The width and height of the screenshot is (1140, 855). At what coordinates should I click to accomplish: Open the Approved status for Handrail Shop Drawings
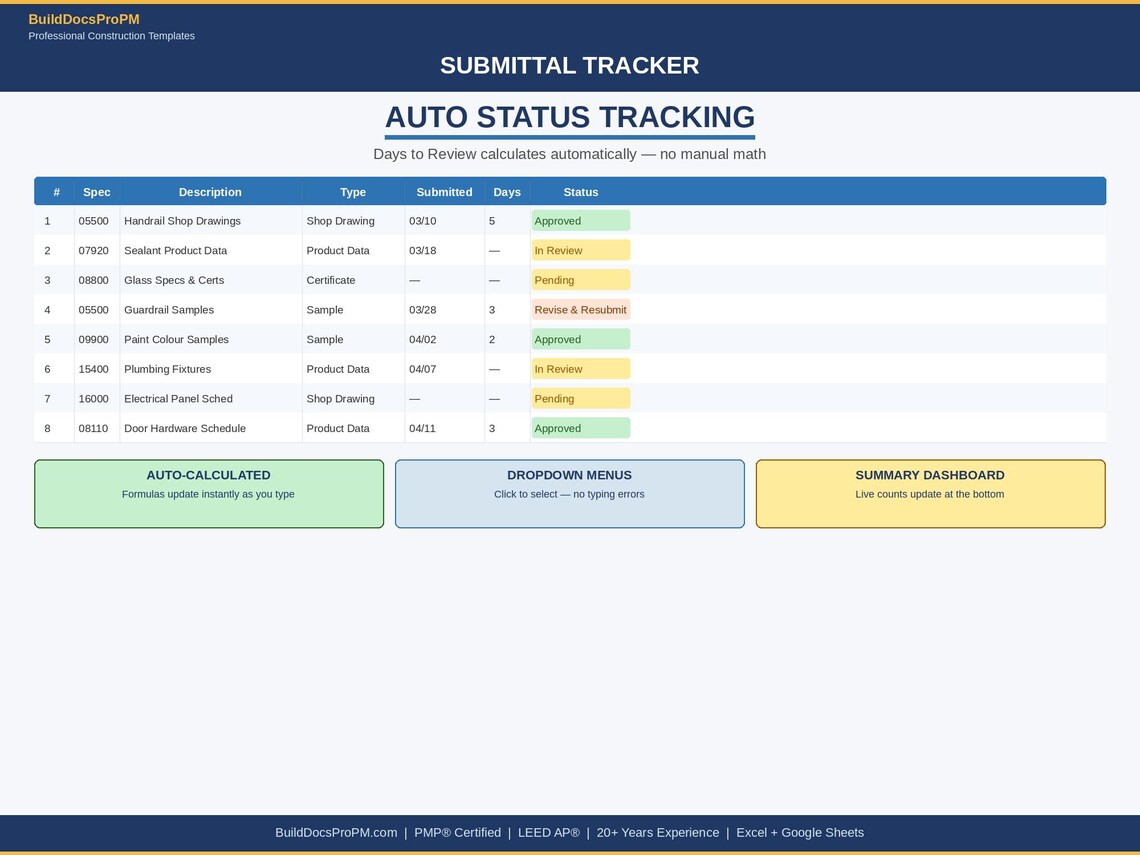click(581, 220)
